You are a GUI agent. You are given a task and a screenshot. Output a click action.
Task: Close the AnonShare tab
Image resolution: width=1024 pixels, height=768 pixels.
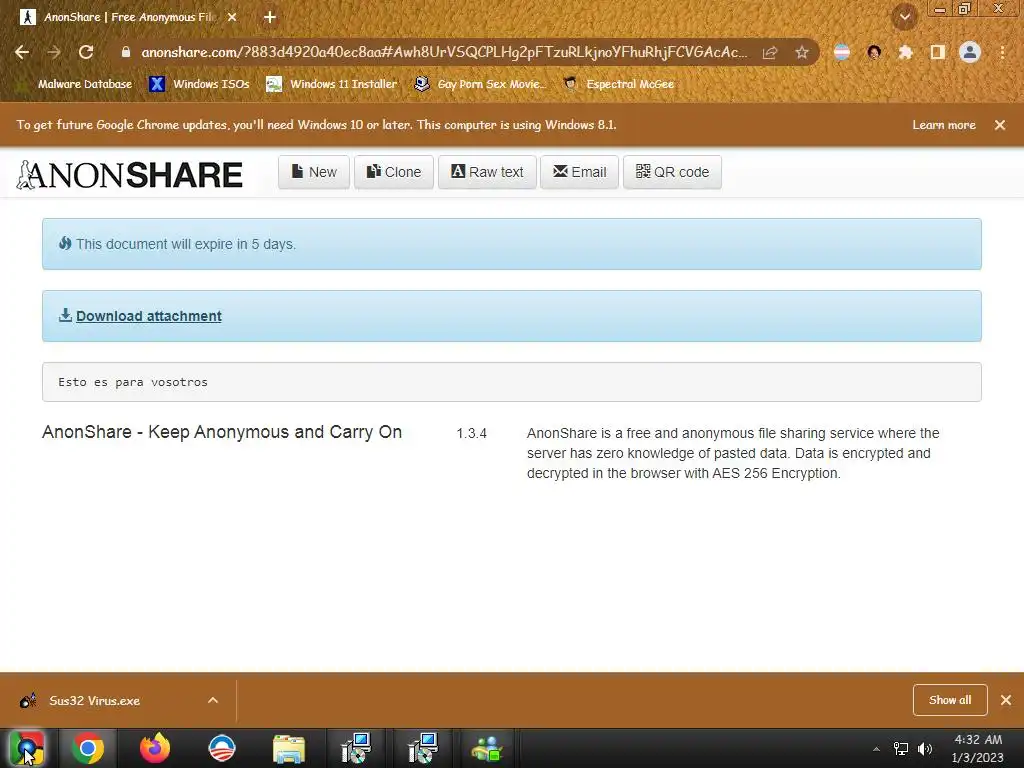pyautogui.click(x=232, y=18)
